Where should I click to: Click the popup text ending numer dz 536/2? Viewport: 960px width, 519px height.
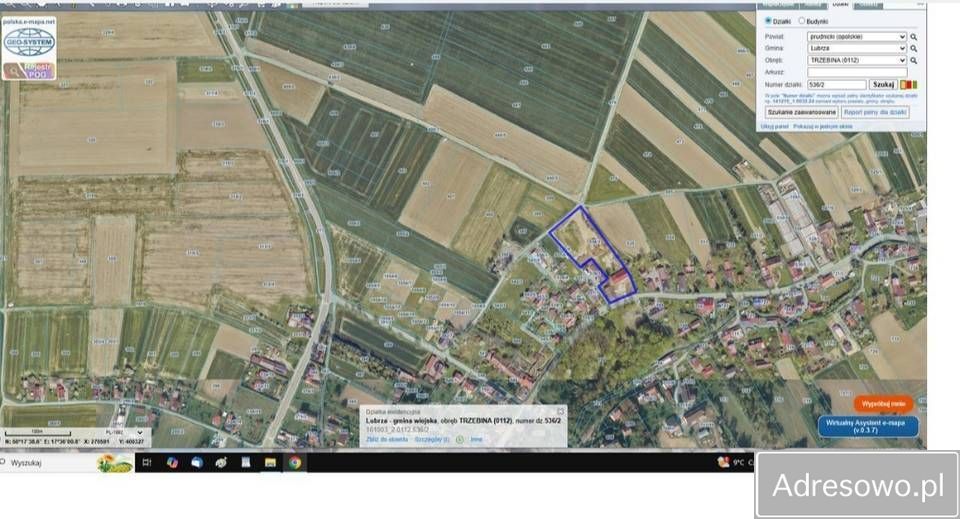tap(463, 421)
